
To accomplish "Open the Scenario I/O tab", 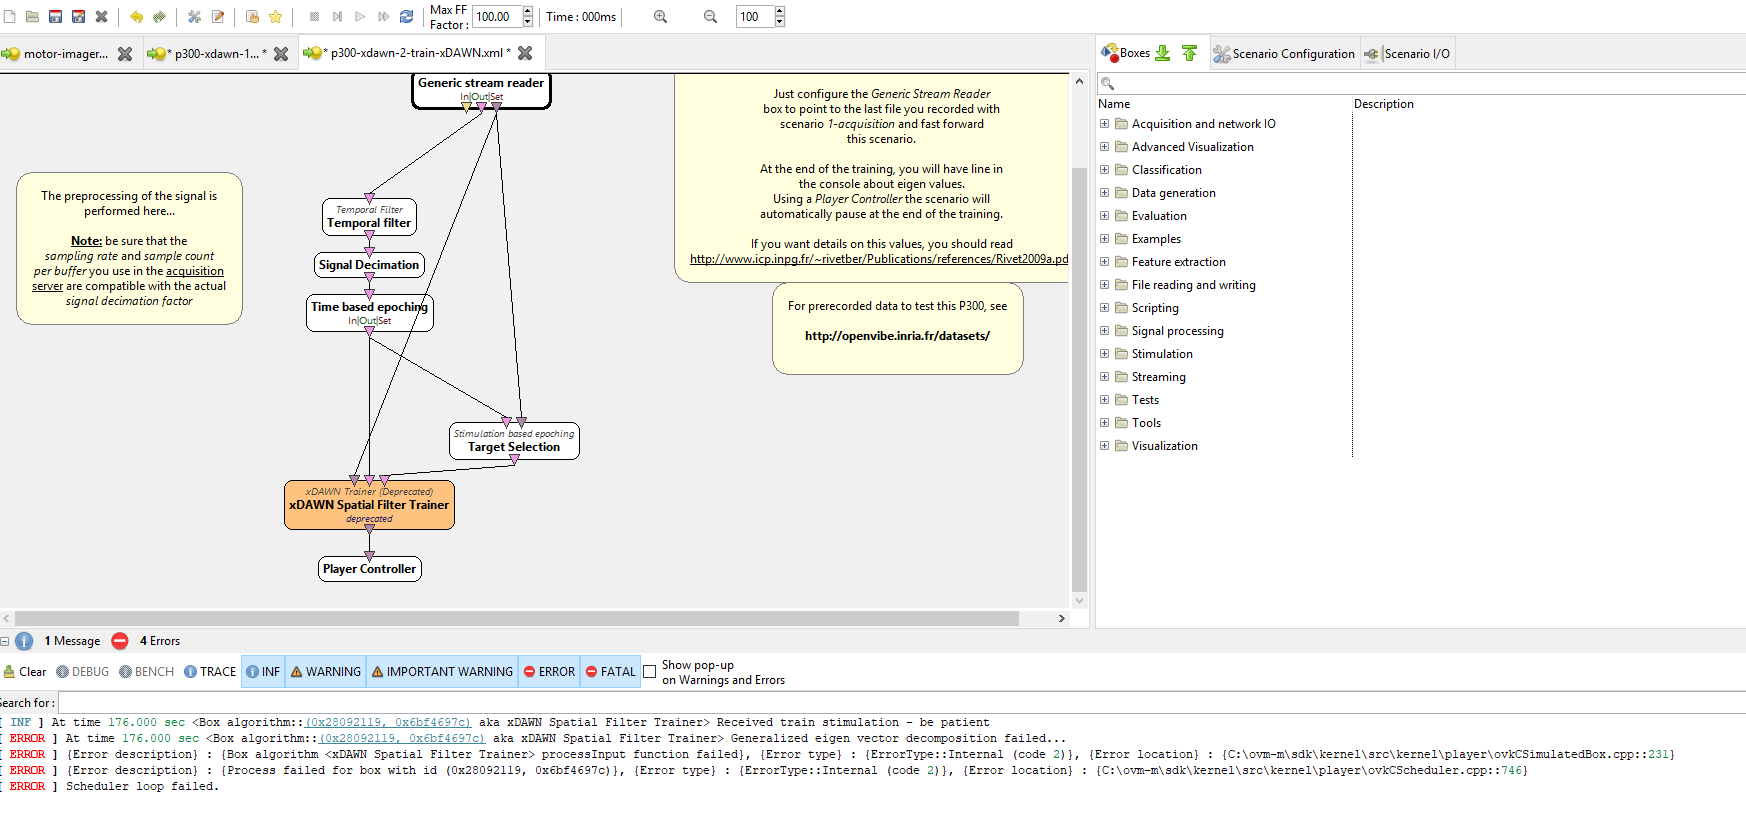I will coord(1407,54).
